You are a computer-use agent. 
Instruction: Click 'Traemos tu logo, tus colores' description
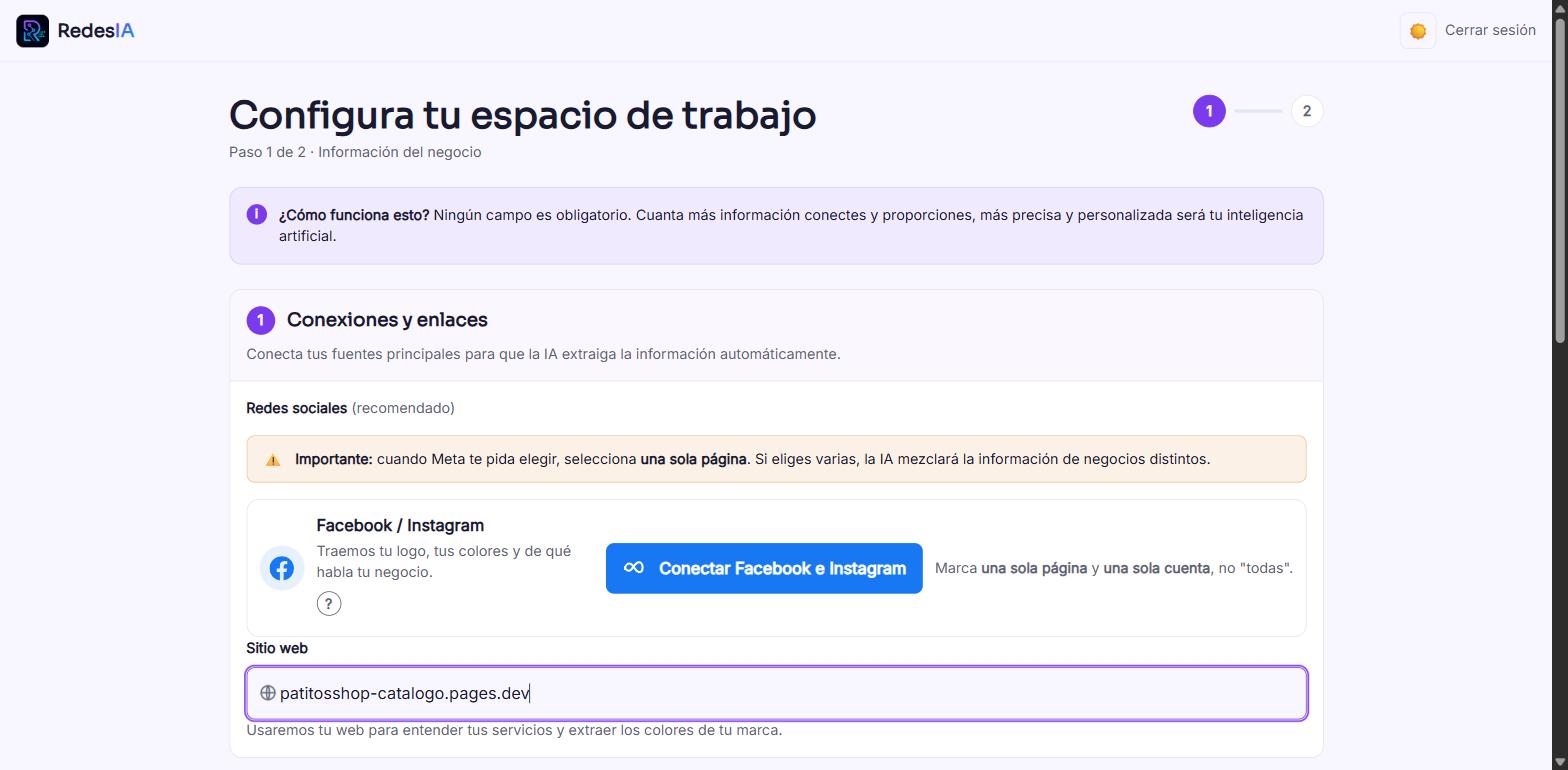click(x=444, y=562)
